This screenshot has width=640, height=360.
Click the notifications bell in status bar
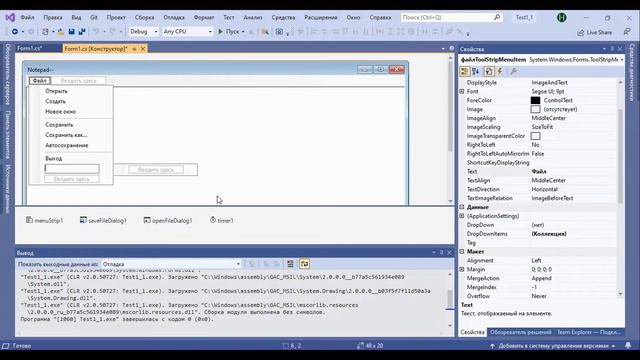pyautogui.click(x=628, y=345)
